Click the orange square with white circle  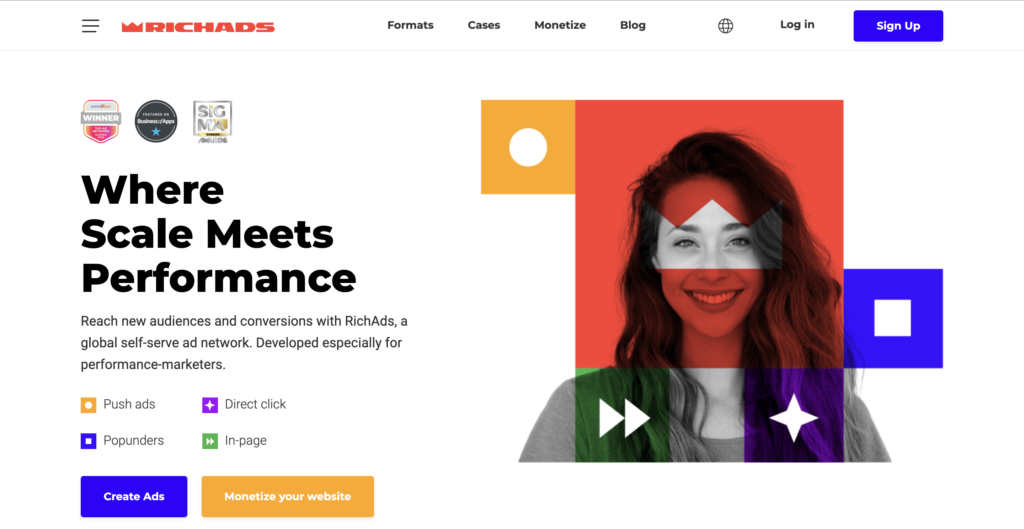(528, 147)
